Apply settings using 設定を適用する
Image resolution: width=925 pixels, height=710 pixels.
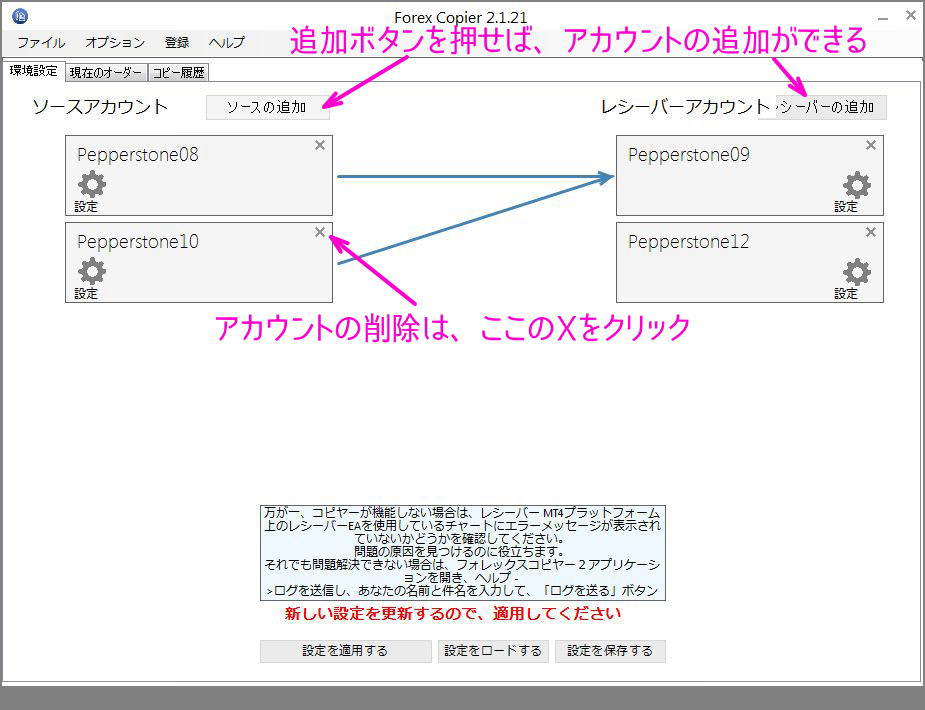344,651
